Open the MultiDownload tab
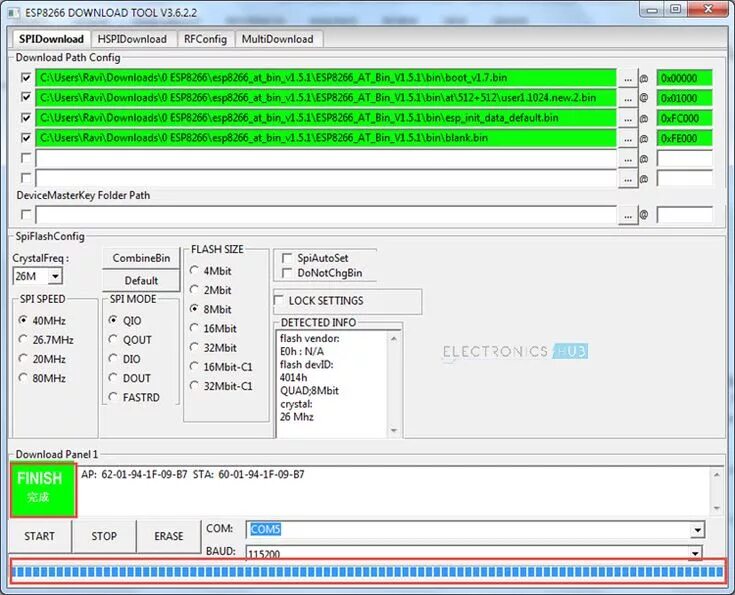This screenshot has width=735, height=595. (278, 39)
